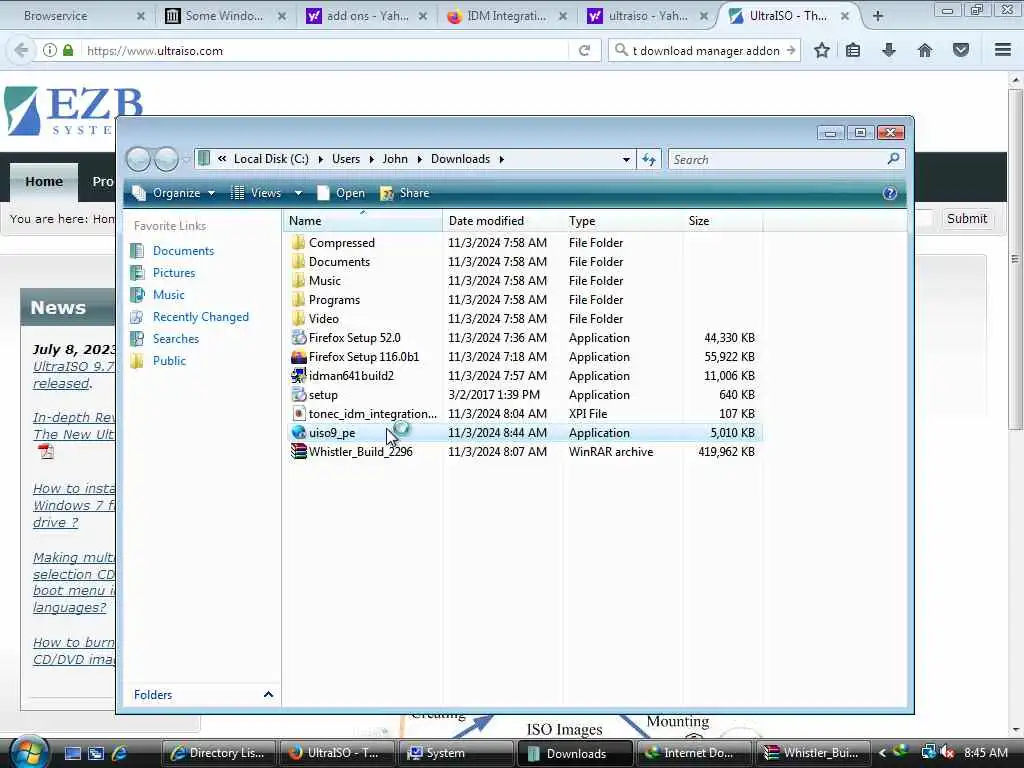Click Explorer back navigation button

click(138, 159)
